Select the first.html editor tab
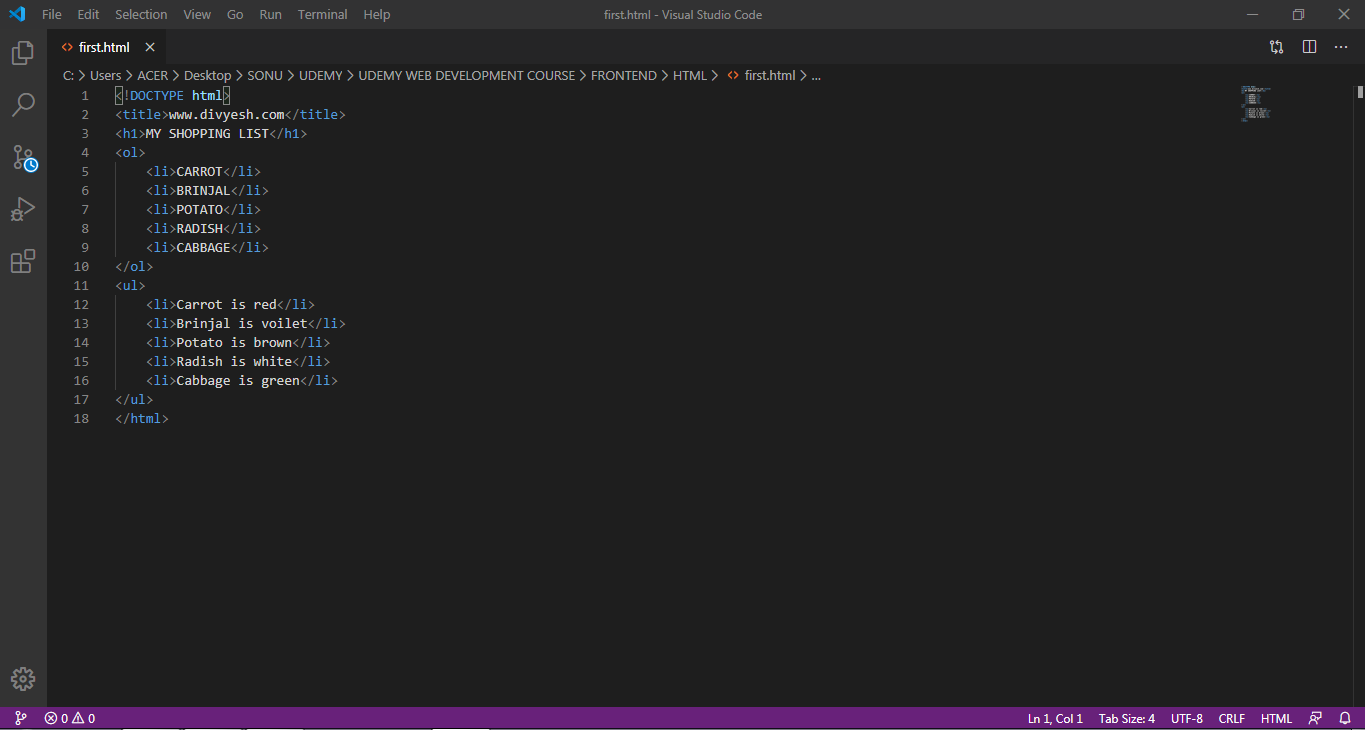This screenshot has height=730, width=1365. click(x=103, y=46)
